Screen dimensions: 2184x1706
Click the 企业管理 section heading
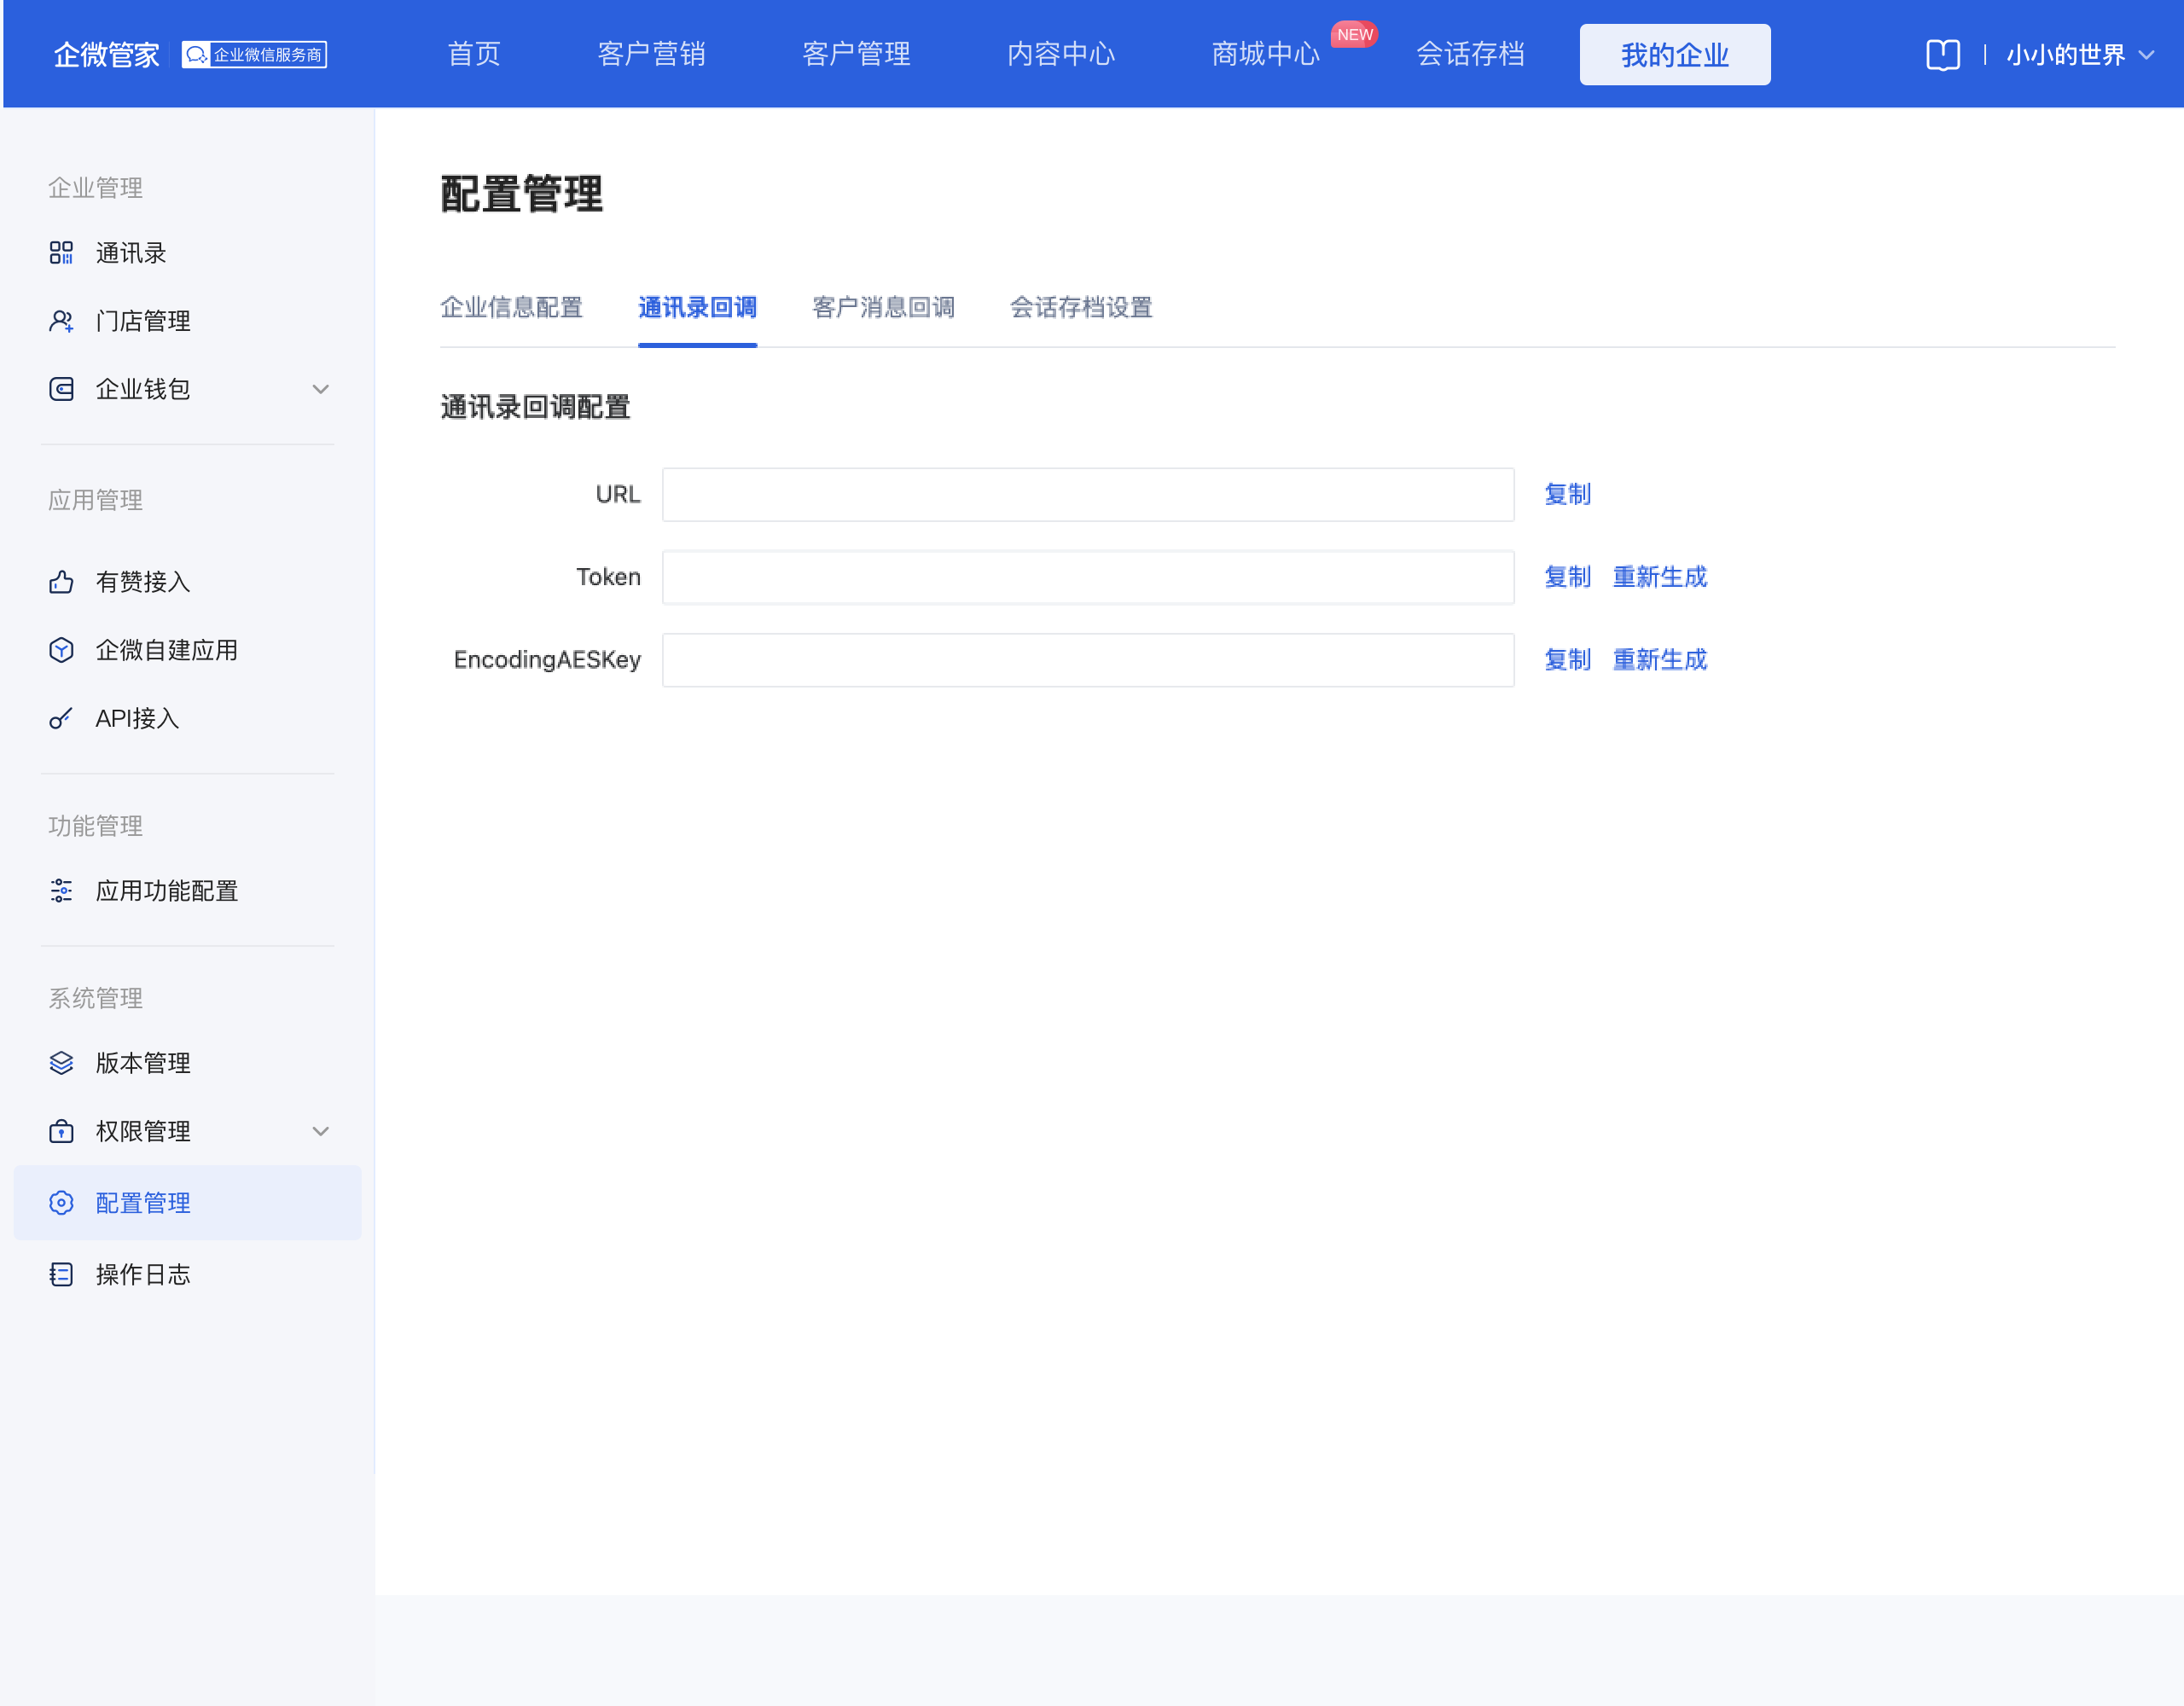coord(95,188)
